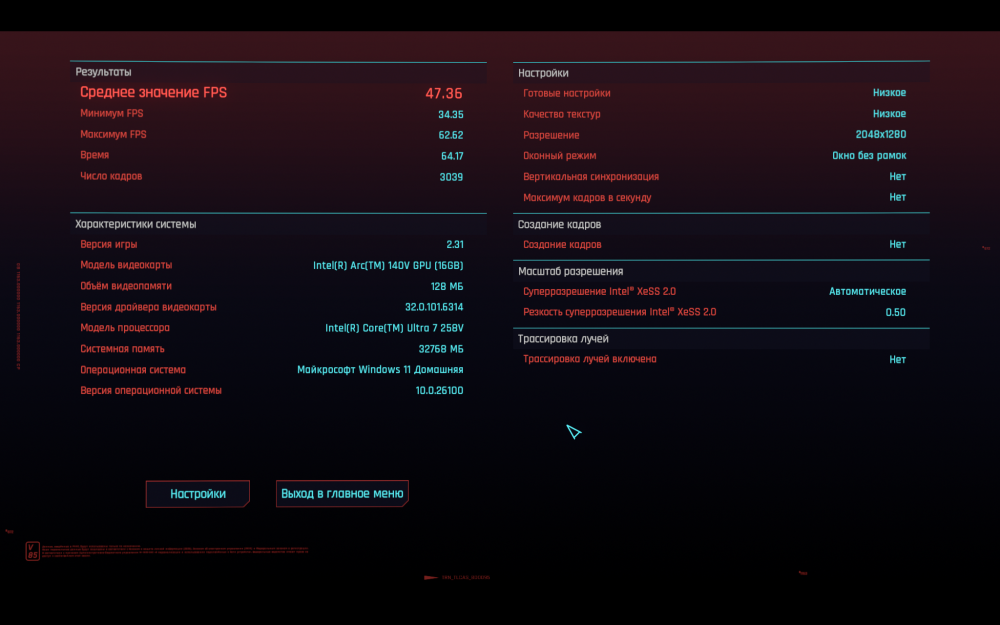Click the Готовые настройки value Низкое
The width and height of the screenshot is (1000, 625).
(890, 92)
